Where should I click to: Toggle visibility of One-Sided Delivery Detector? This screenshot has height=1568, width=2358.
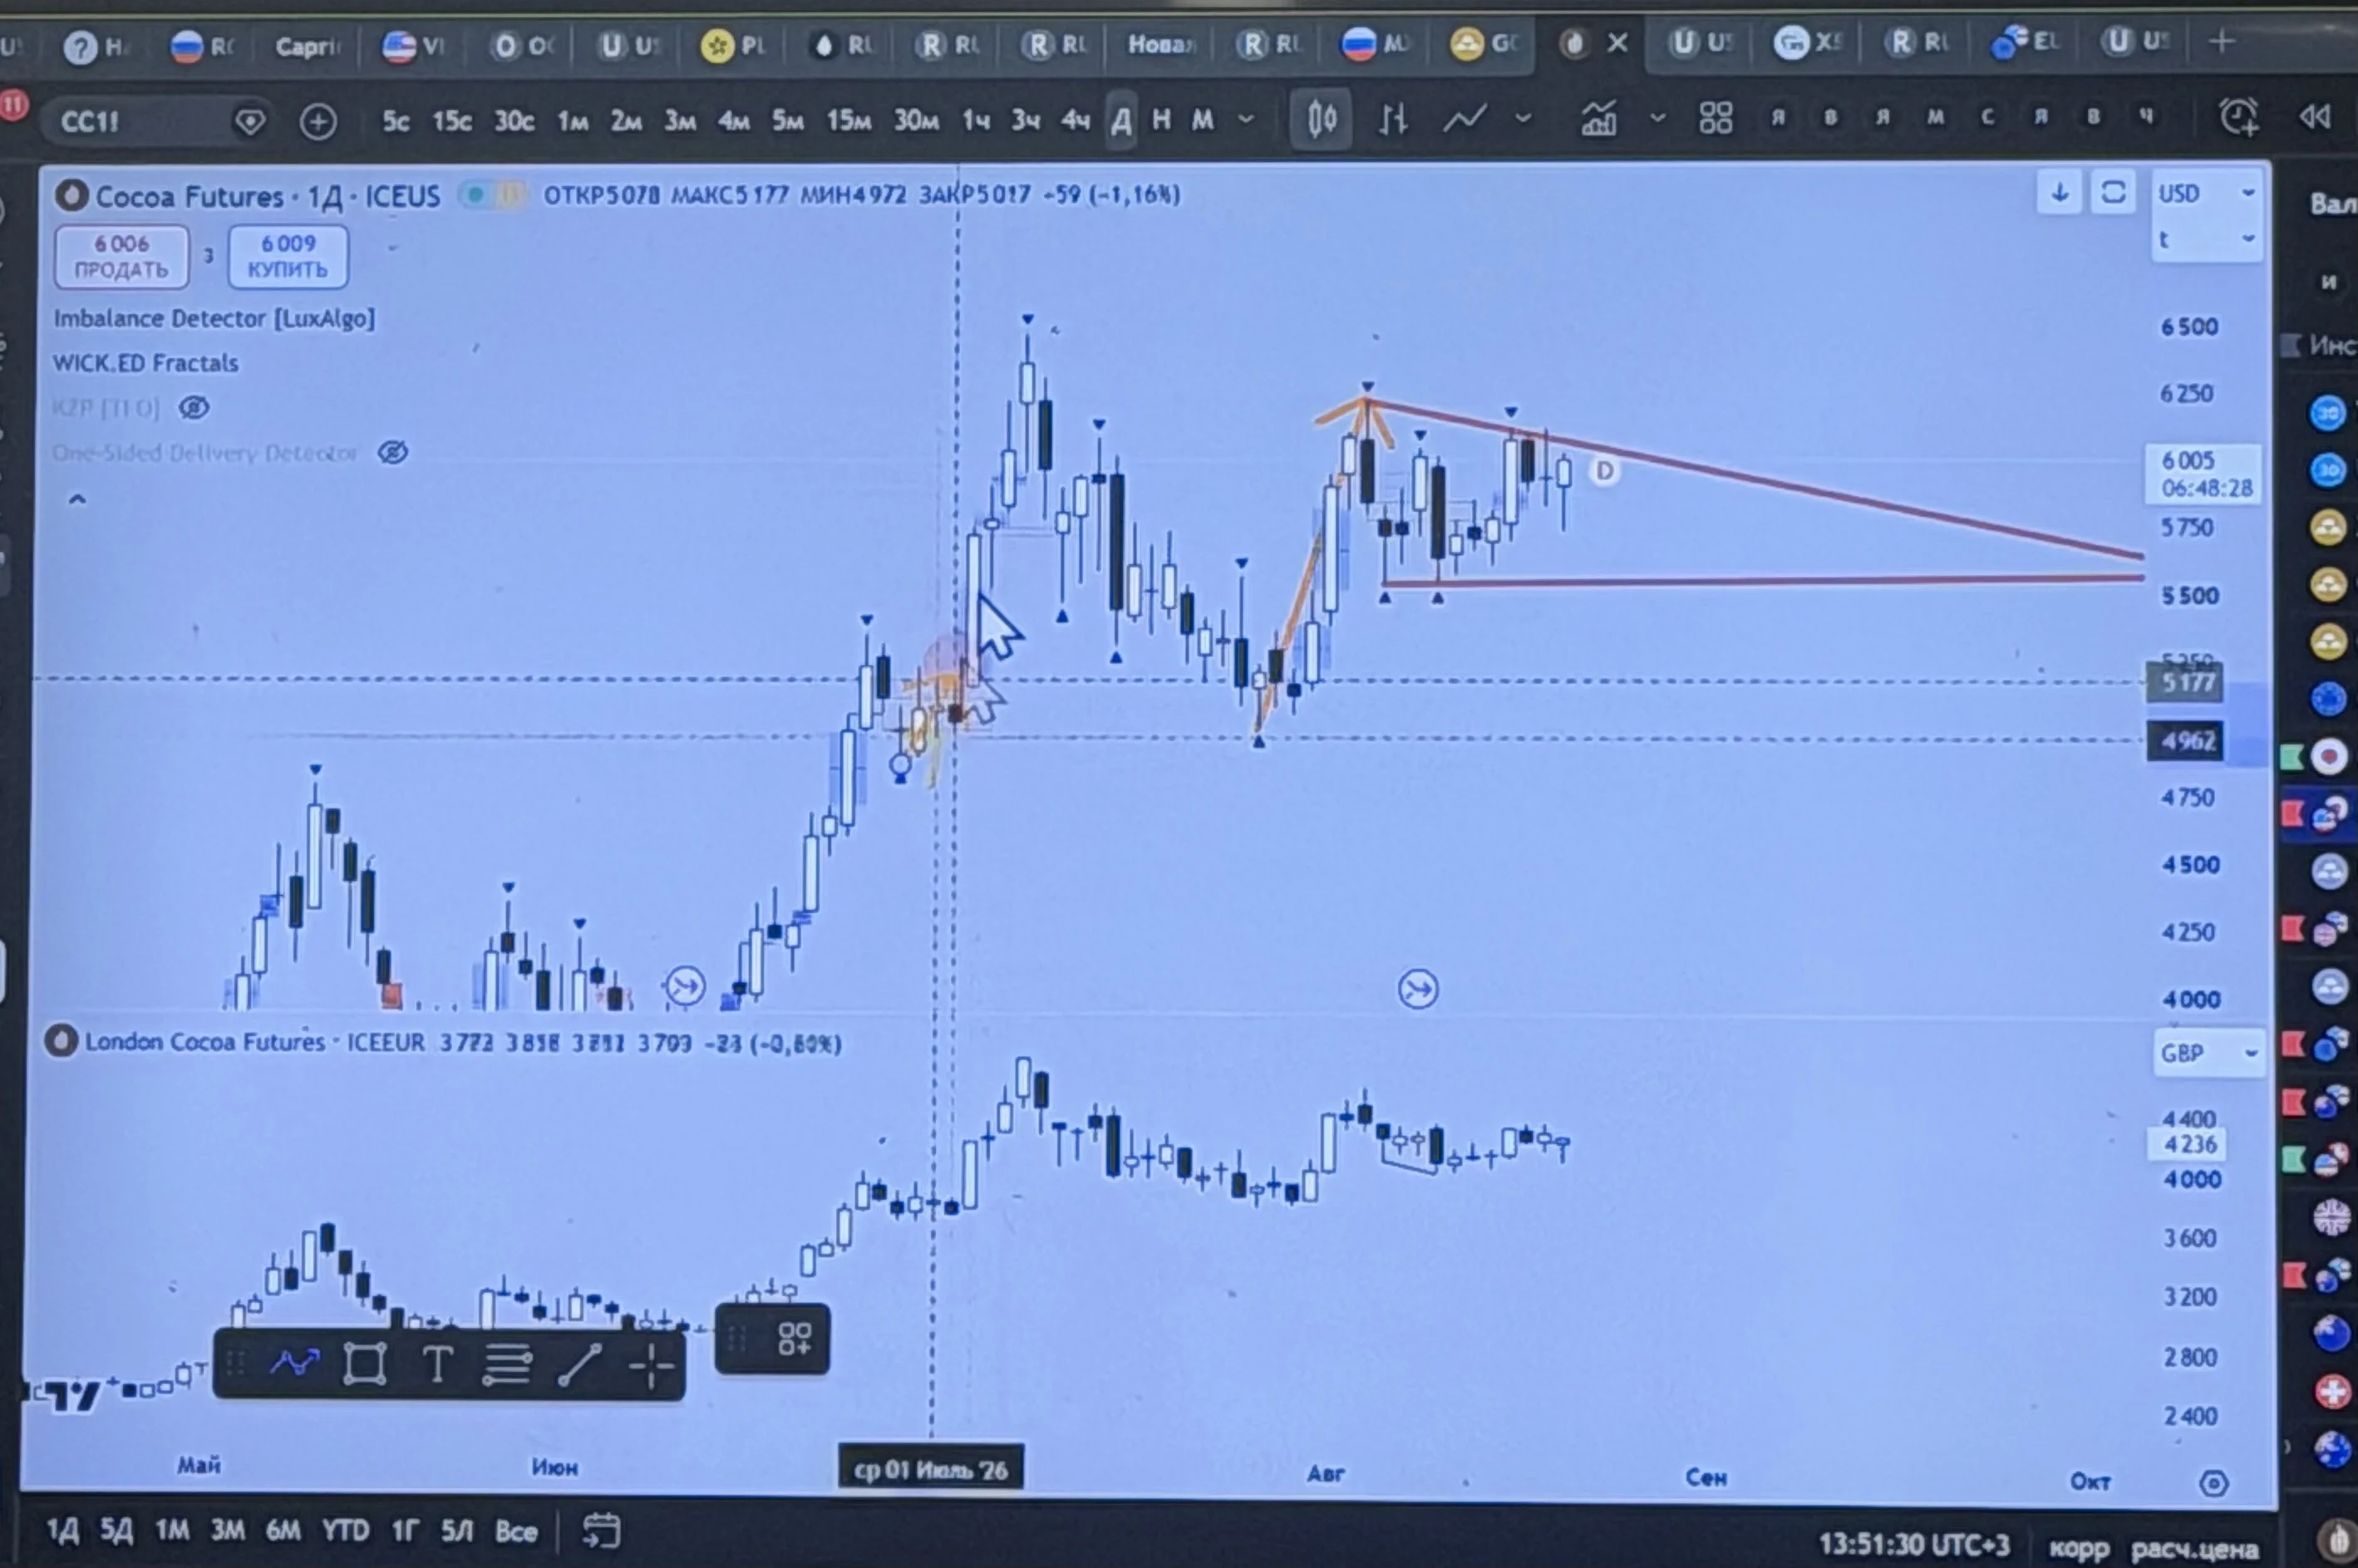point(393,453)
